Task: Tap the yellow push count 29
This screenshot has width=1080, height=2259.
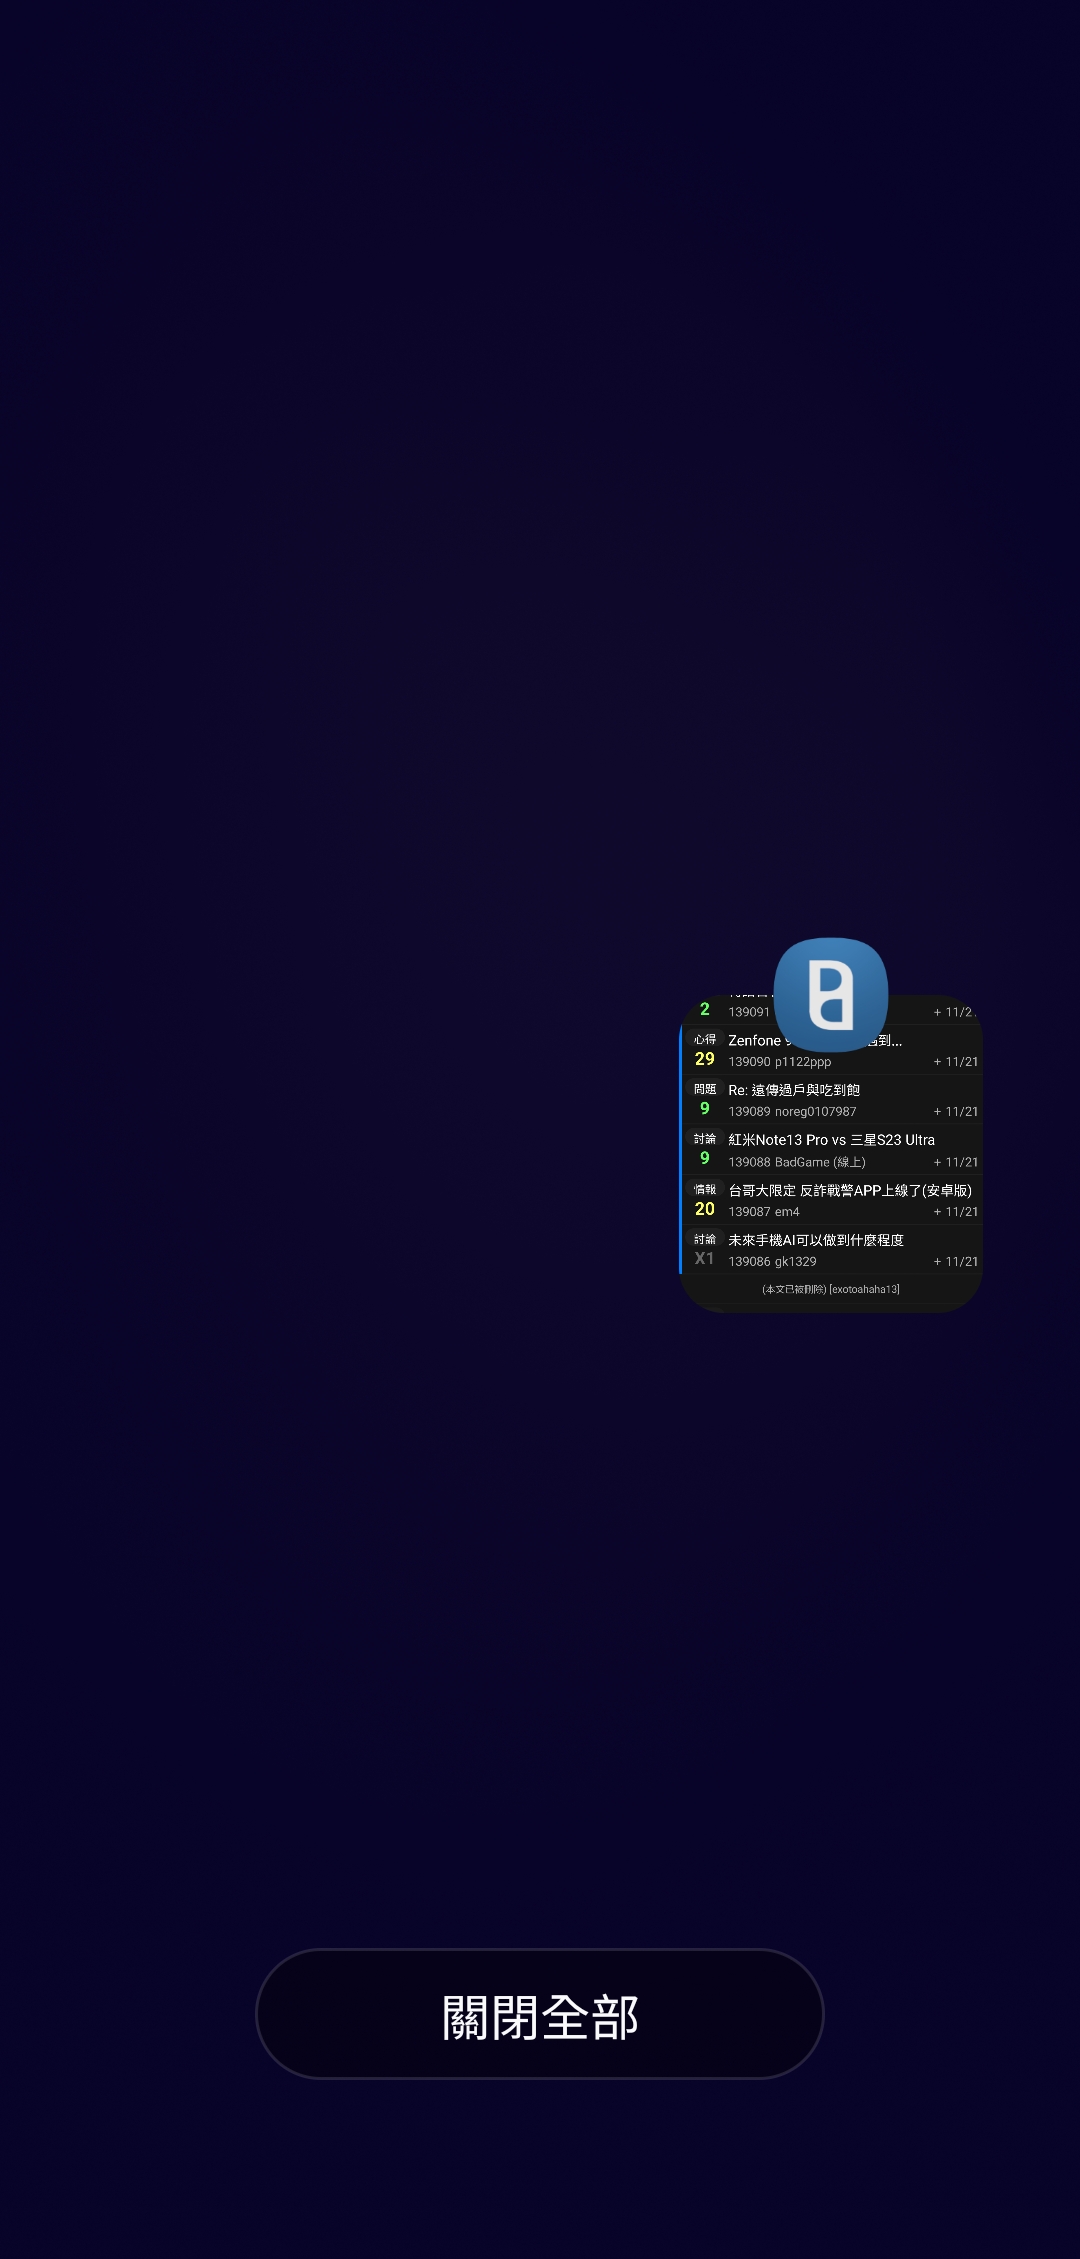Action: pyautogui.click(x=705, y=1059)
